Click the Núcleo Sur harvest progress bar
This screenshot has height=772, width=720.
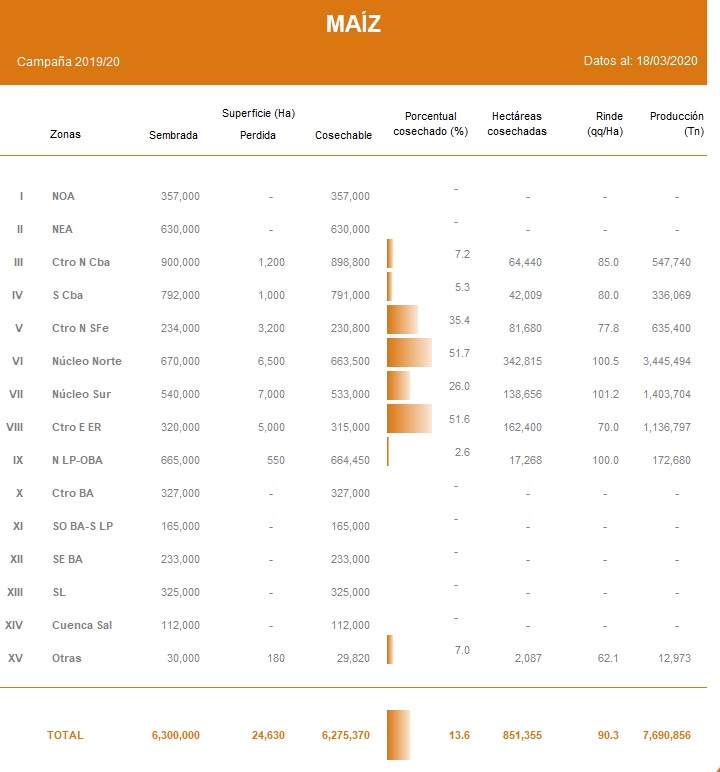coord(398,386)
